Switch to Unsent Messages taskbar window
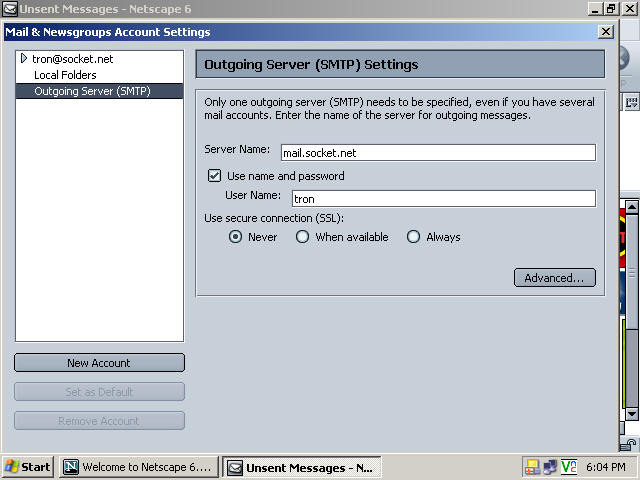The width and height of the screenshot is (640, 480). (302, 467)
